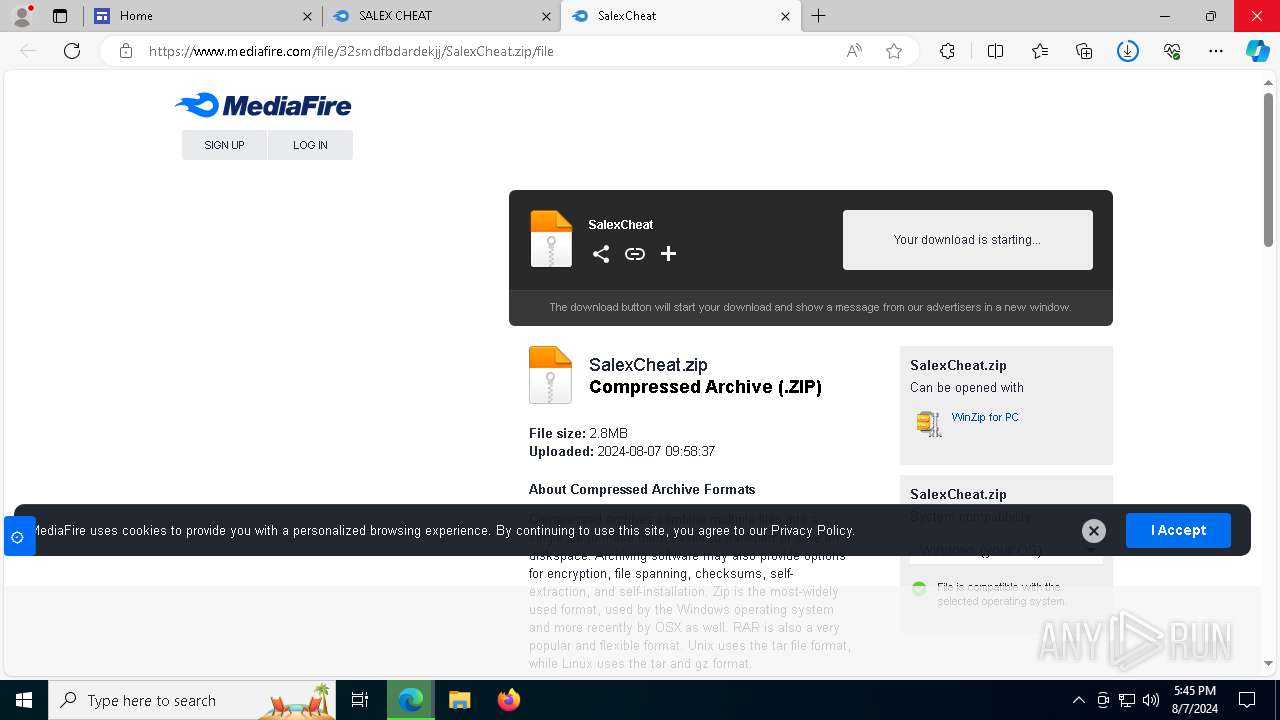Add SalexCheat to my files
The width and height of the screenshot is (1280, 720).
(669, 254)
